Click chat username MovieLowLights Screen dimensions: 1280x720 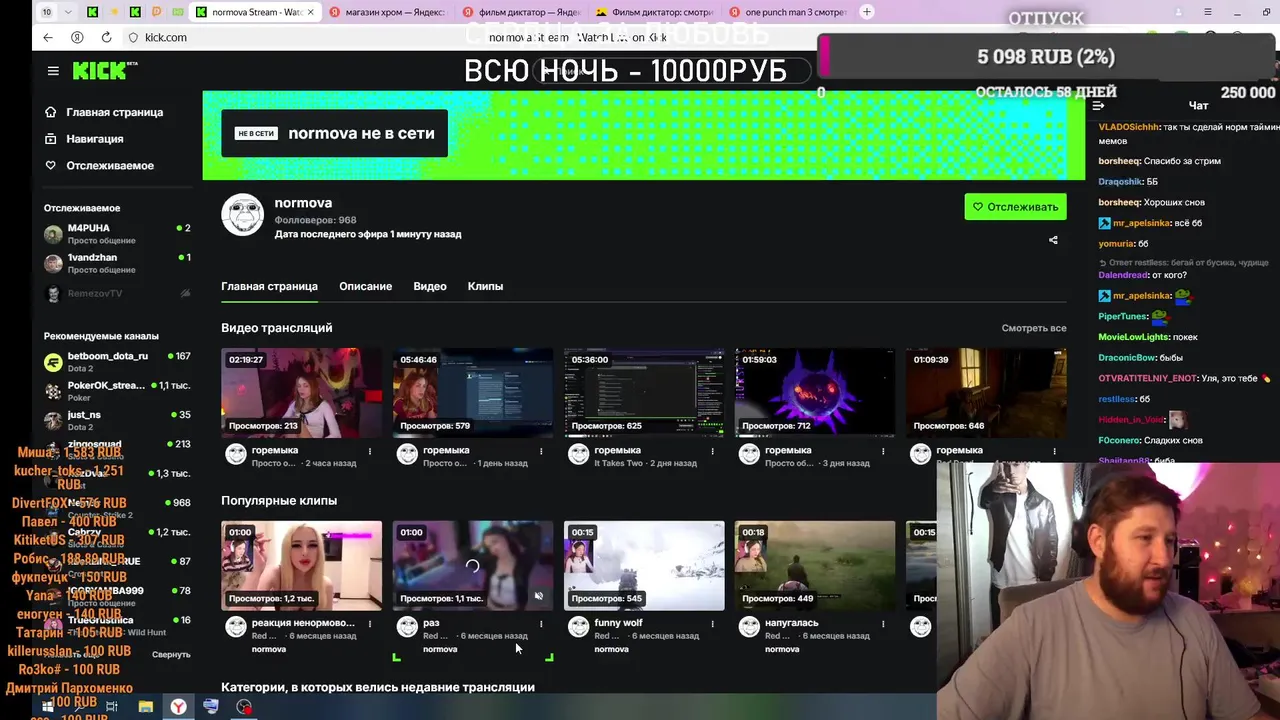pyautogui.click(x=1134, y=337)
